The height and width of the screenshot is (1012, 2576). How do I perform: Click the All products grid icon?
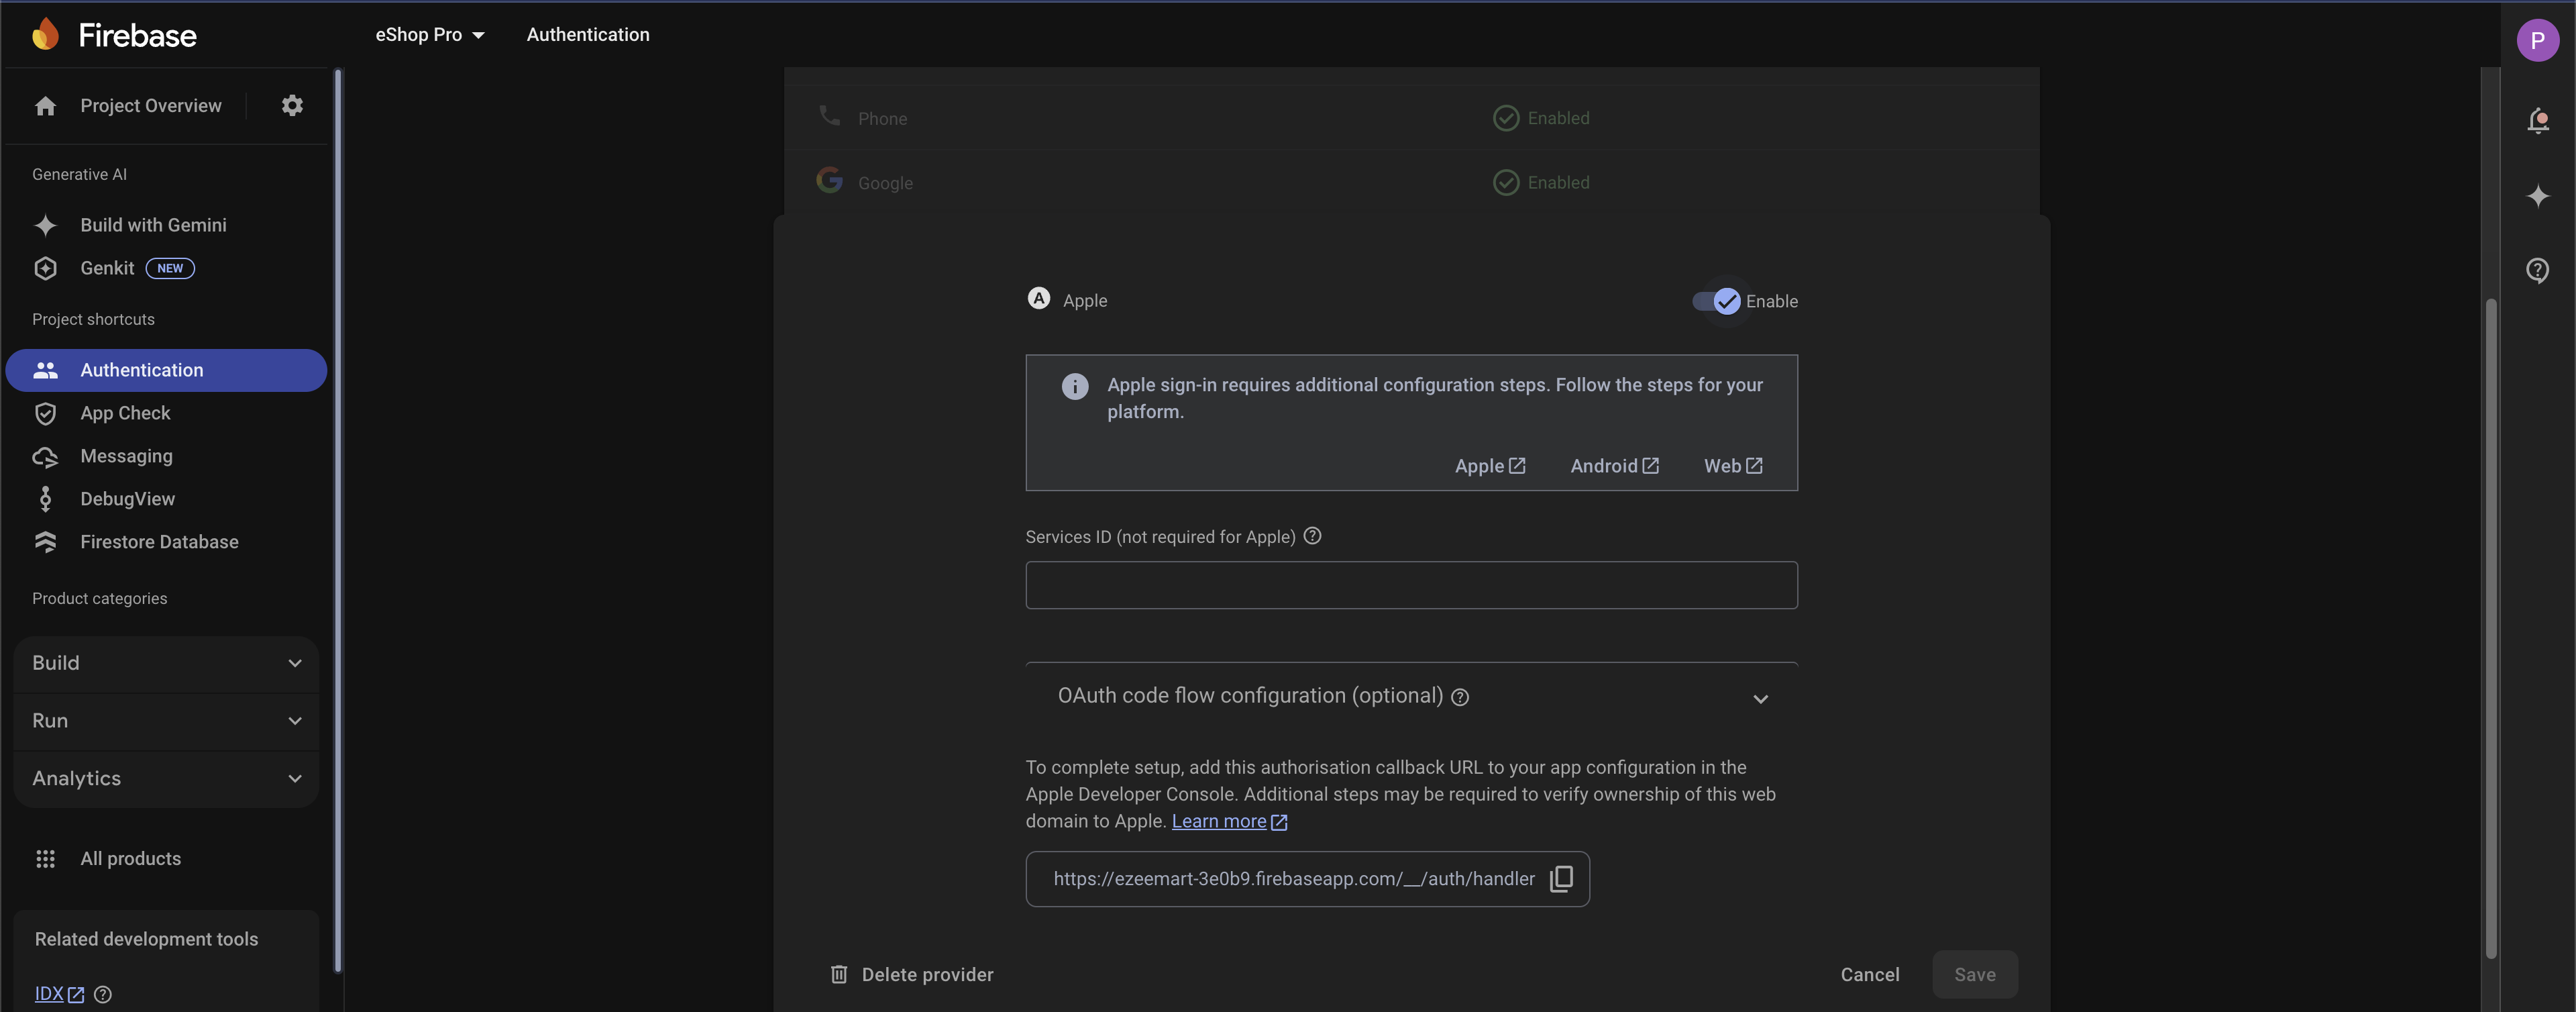click(x=45, y=859)
